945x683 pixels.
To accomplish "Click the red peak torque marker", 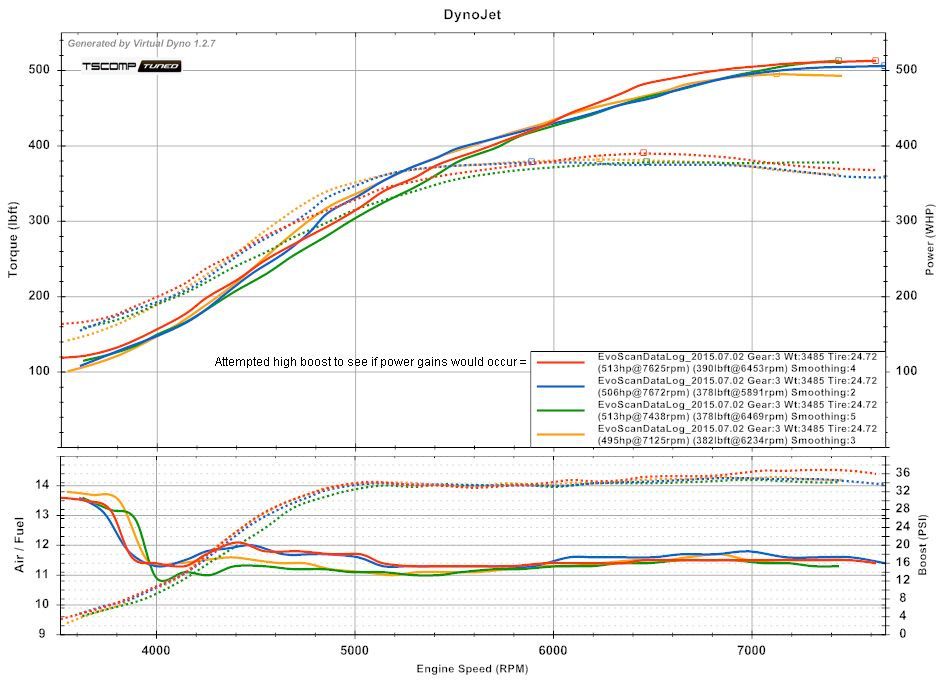I will point(643,153).
